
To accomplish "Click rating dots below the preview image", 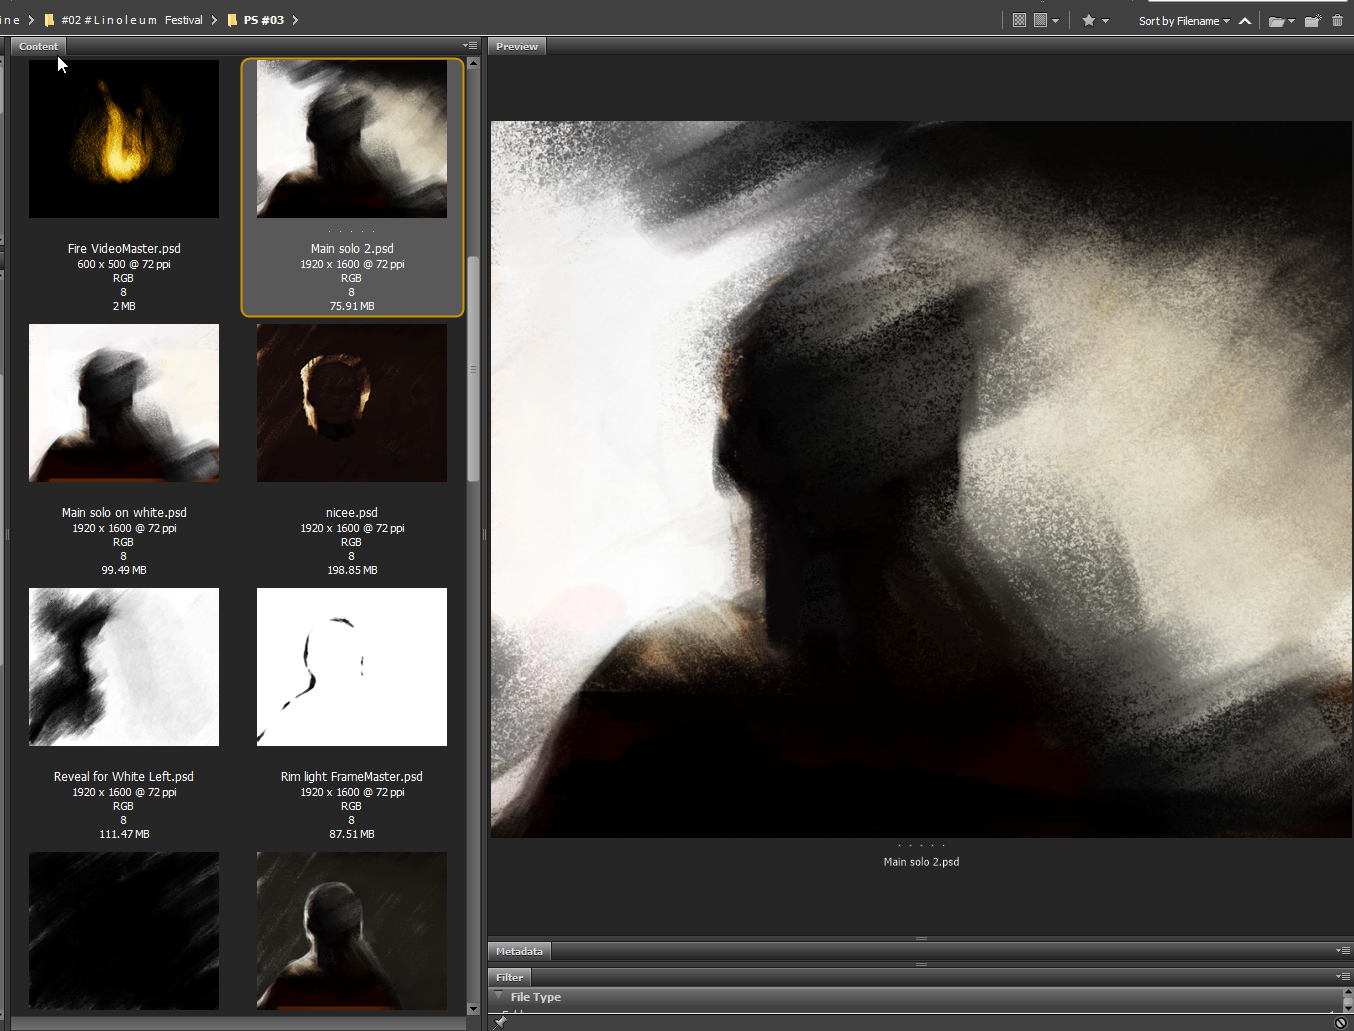I will tap(921, 845).
